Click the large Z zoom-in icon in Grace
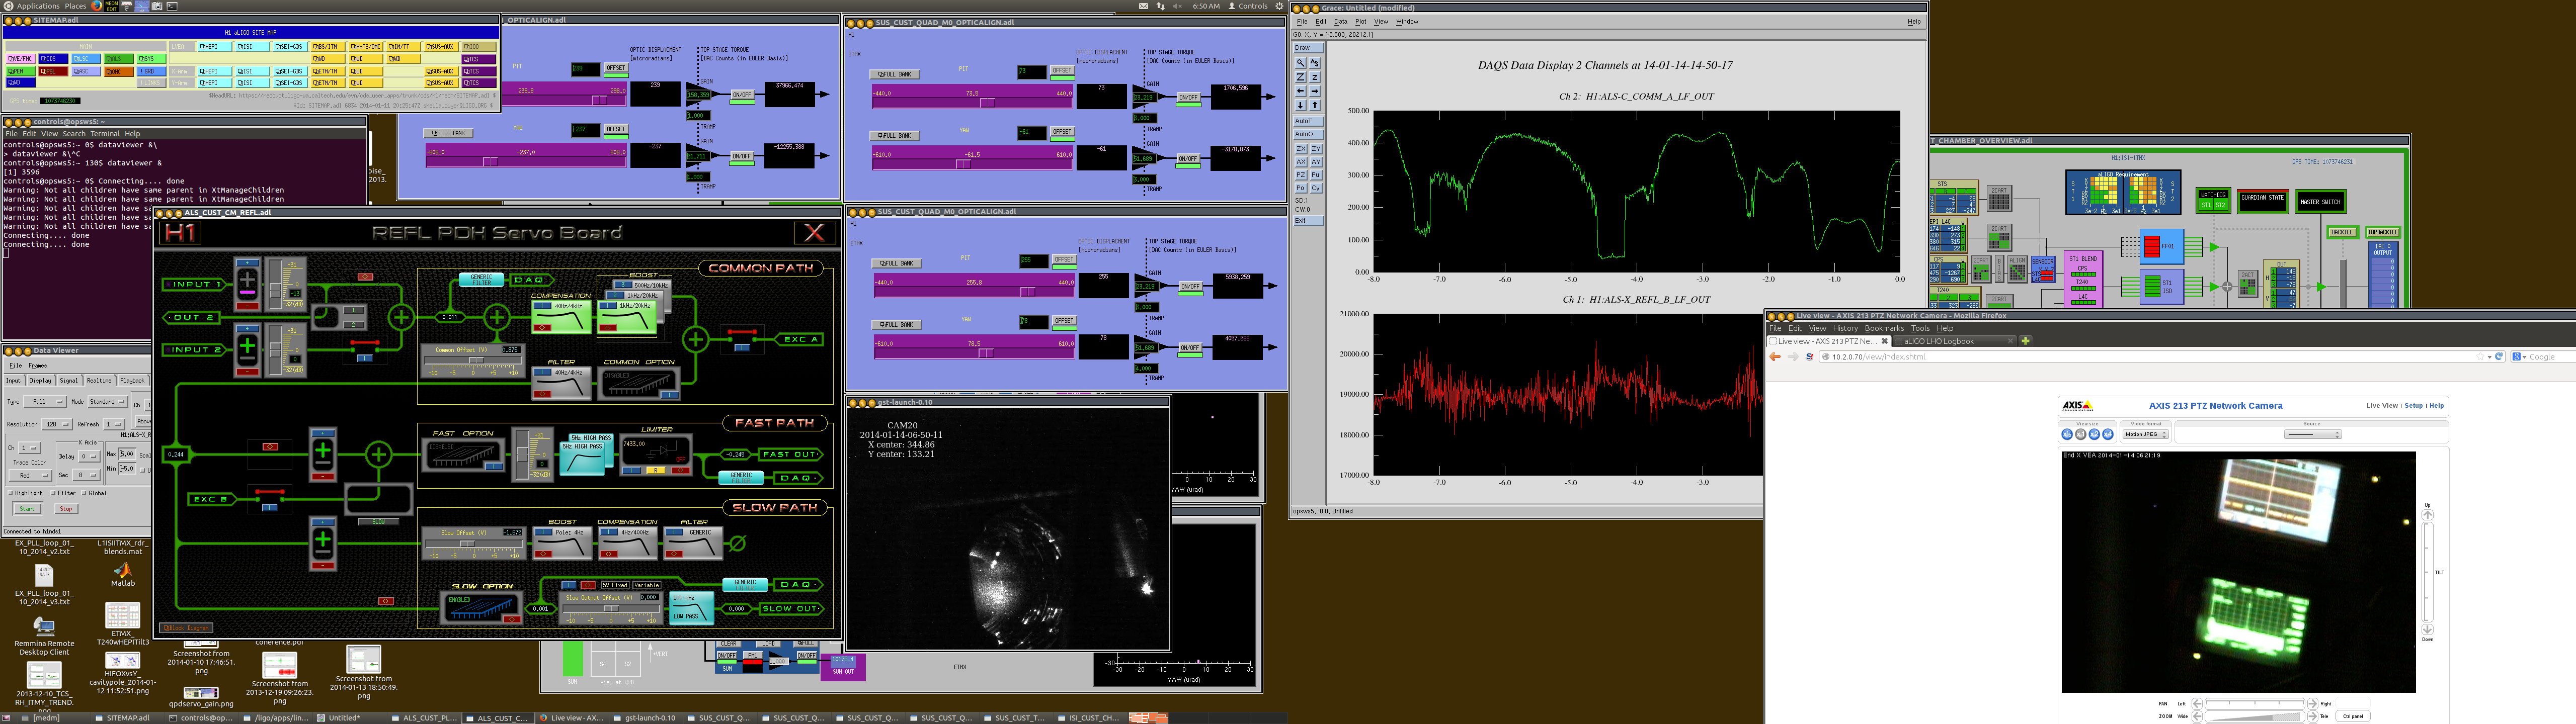The width and height of the screenshot is (2576, 724). point(1301,77)
